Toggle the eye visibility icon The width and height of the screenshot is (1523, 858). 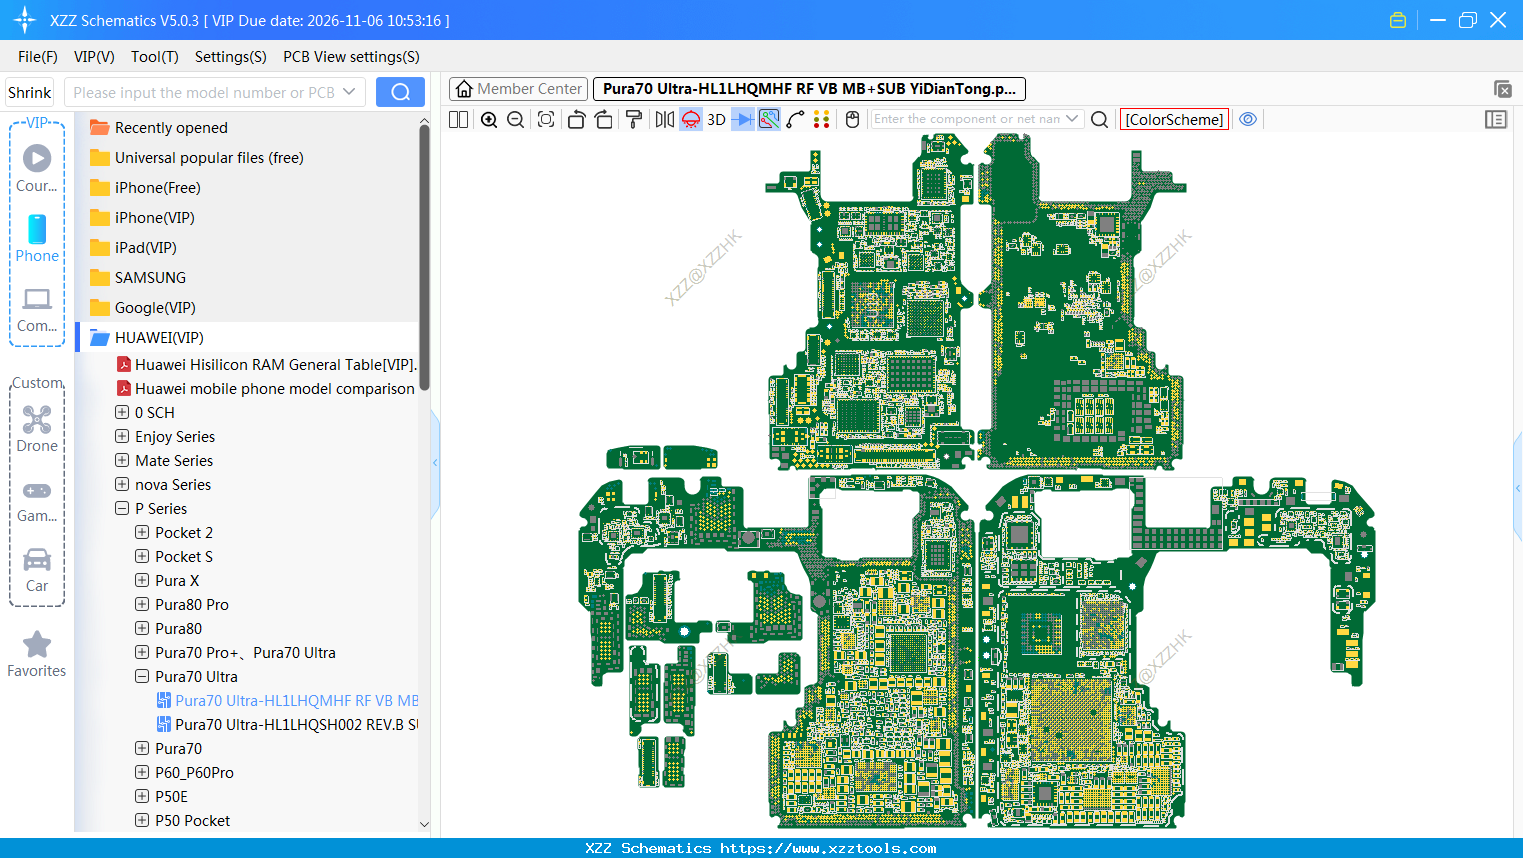tap(1248, 119)
